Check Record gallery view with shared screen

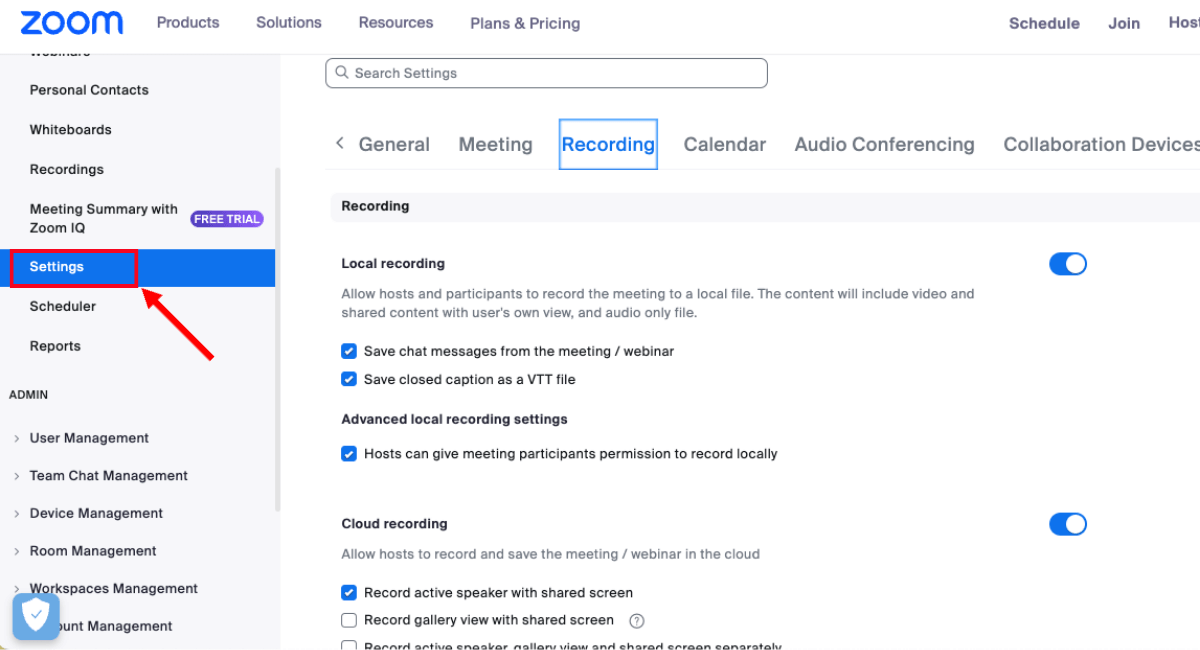click(x=349, y=620)
